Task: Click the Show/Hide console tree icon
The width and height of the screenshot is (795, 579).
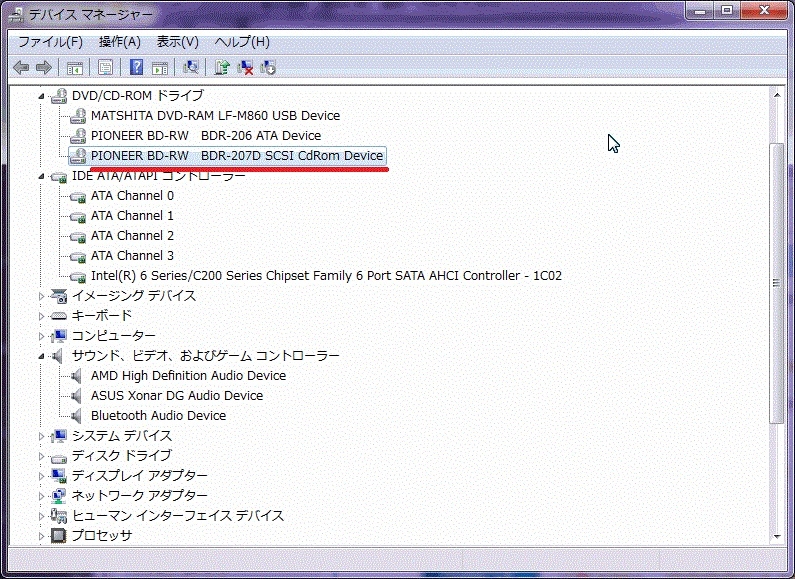Action: pyautogui.click(x=75, y=67)
